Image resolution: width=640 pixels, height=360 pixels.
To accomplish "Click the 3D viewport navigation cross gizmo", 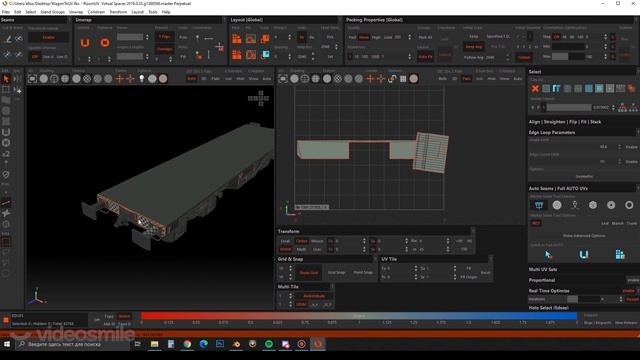I will [x=258, y=98].
